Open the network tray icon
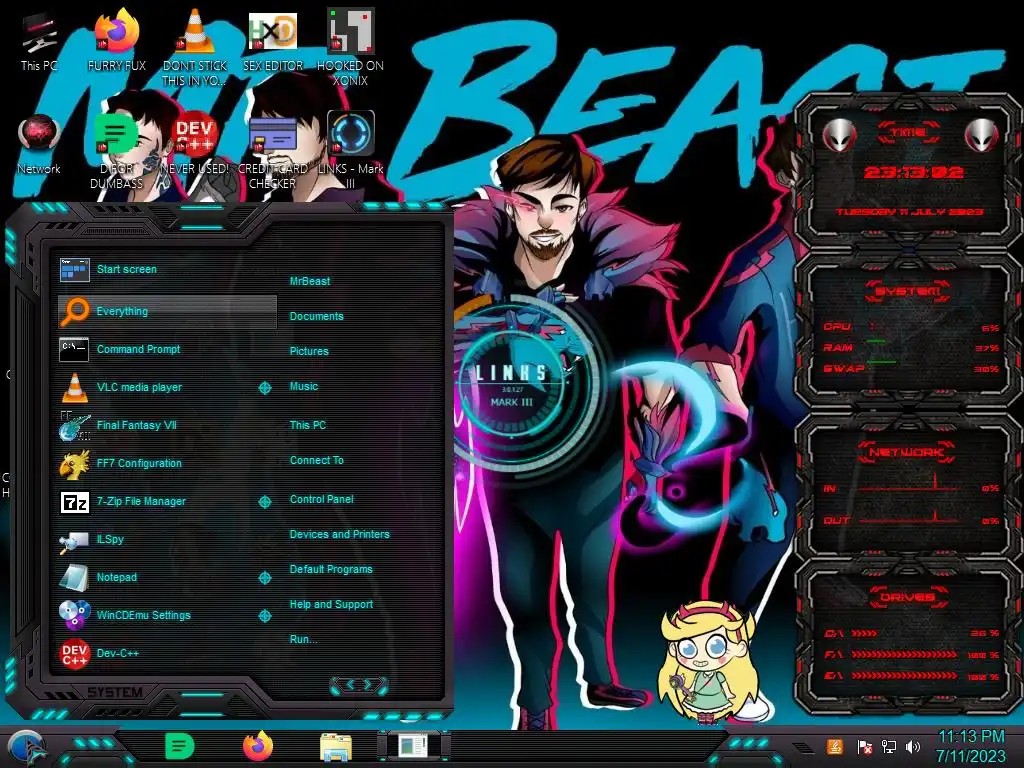Screen dimensions: 1024x768 (888, 746)
